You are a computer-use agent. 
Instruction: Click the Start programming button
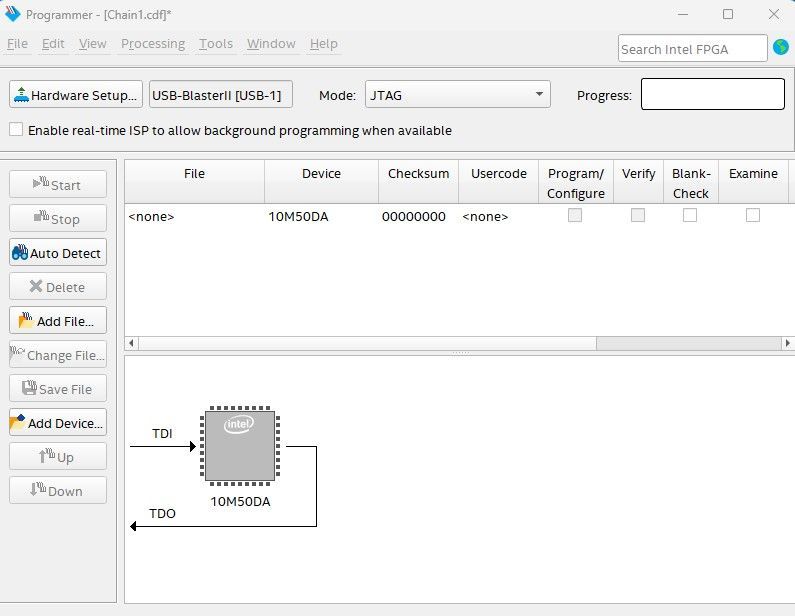pos(58,184)
